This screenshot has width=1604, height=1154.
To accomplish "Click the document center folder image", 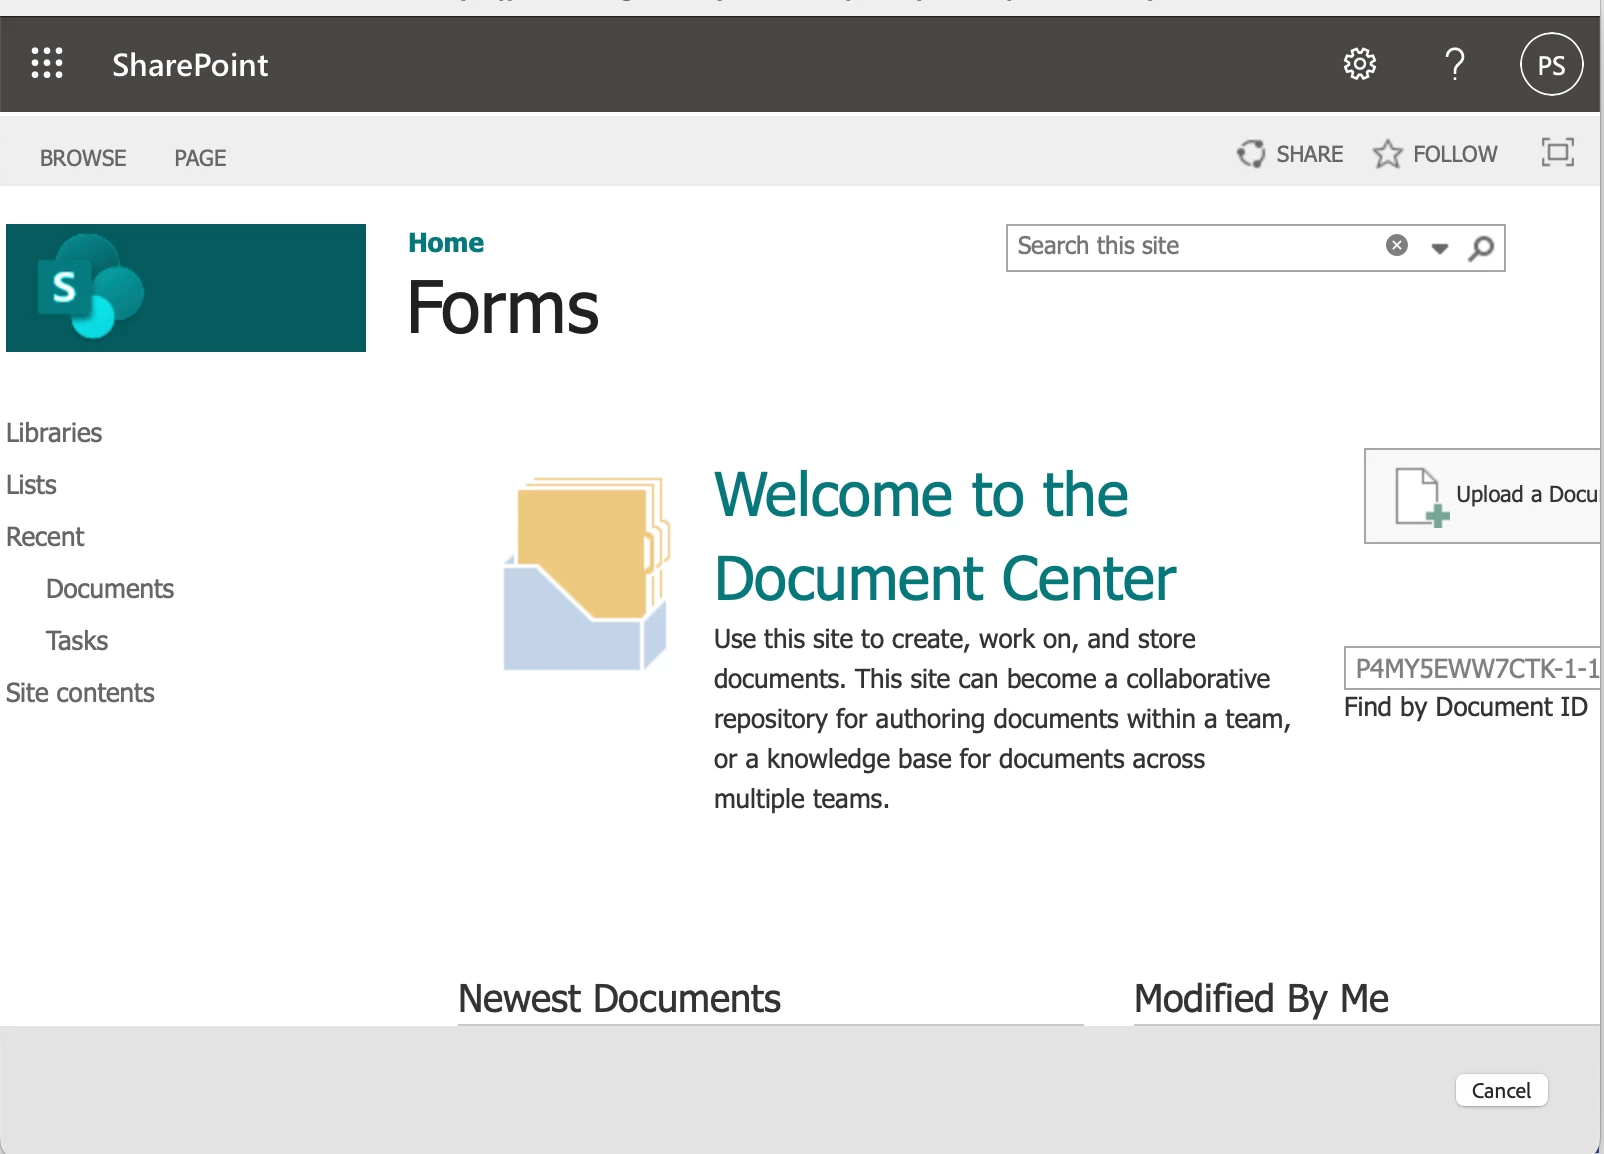I will point(586,573).
